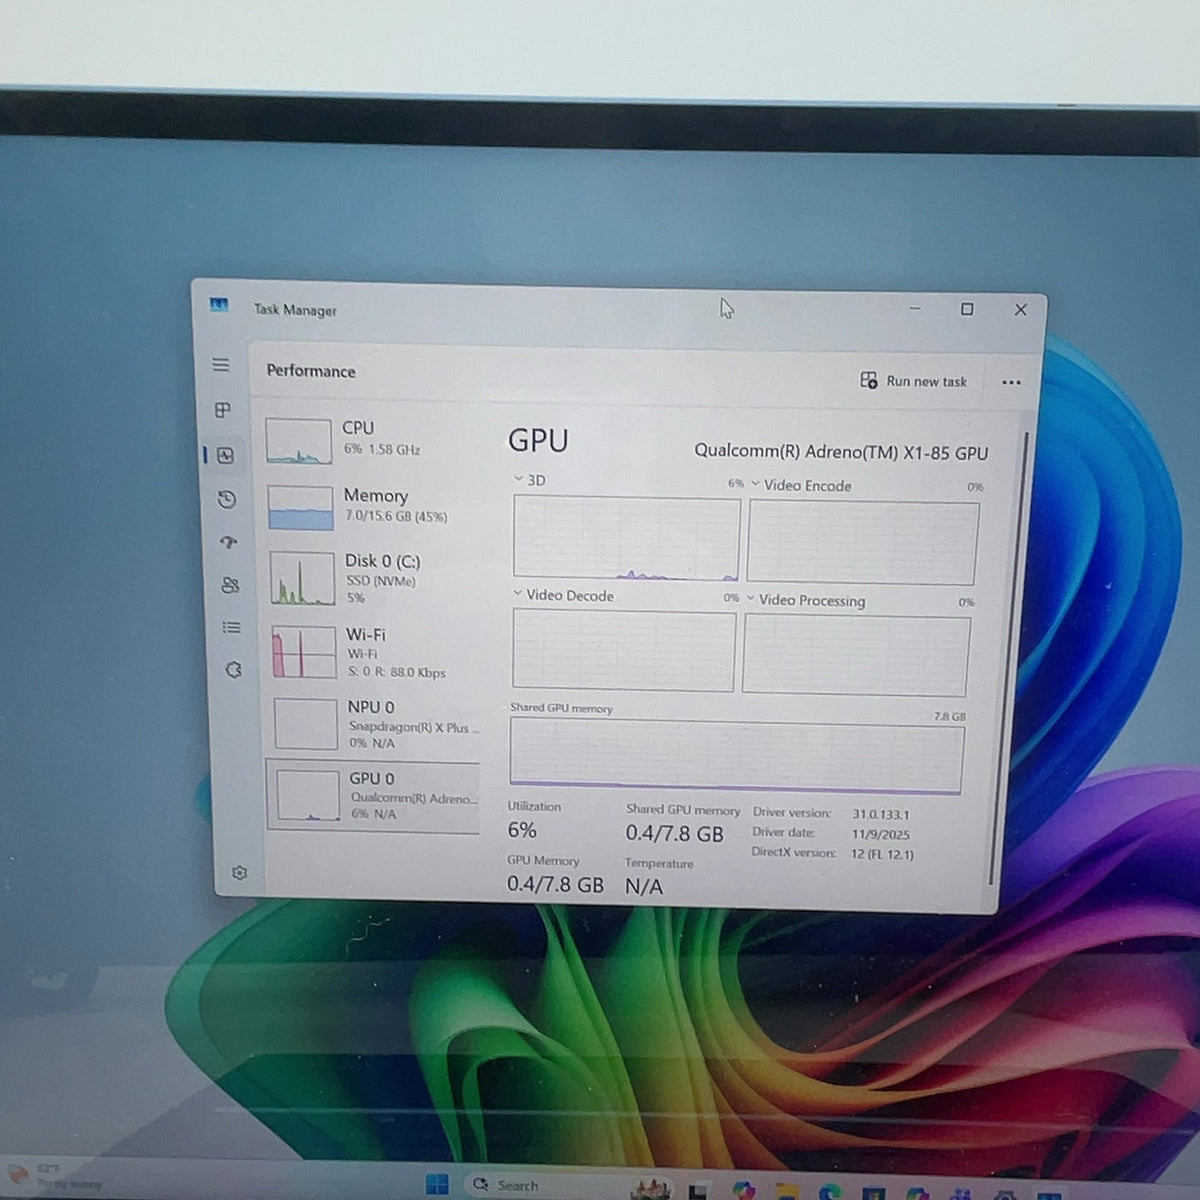Click the Qualcomm(R) Adreno(TM) X1-85 GPU title
The width and height of the screenshot is (1200, 1200).
point(841,452)
